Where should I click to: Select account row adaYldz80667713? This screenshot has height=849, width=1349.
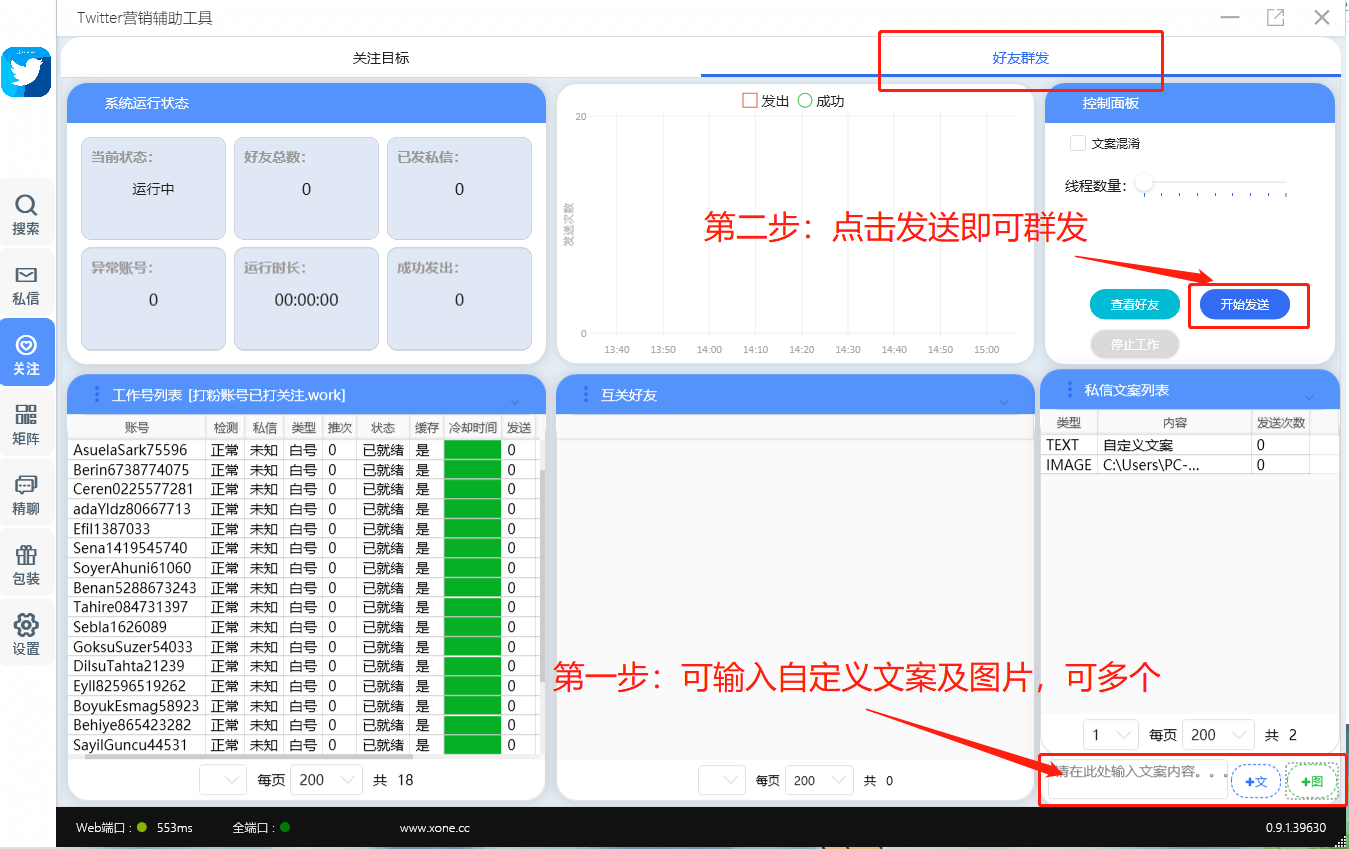point(303,509)
